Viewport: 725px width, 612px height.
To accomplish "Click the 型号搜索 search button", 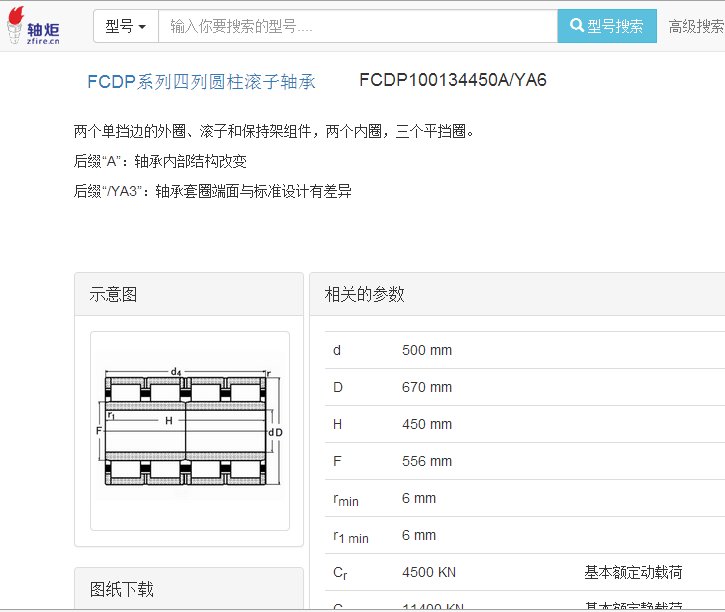I will [607, 26].
